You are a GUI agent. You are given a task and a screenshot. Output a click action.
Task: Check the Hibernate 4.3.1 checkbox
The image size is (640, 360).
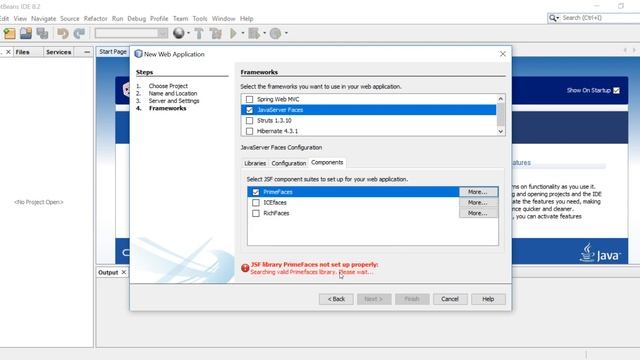tap(249, 131)
